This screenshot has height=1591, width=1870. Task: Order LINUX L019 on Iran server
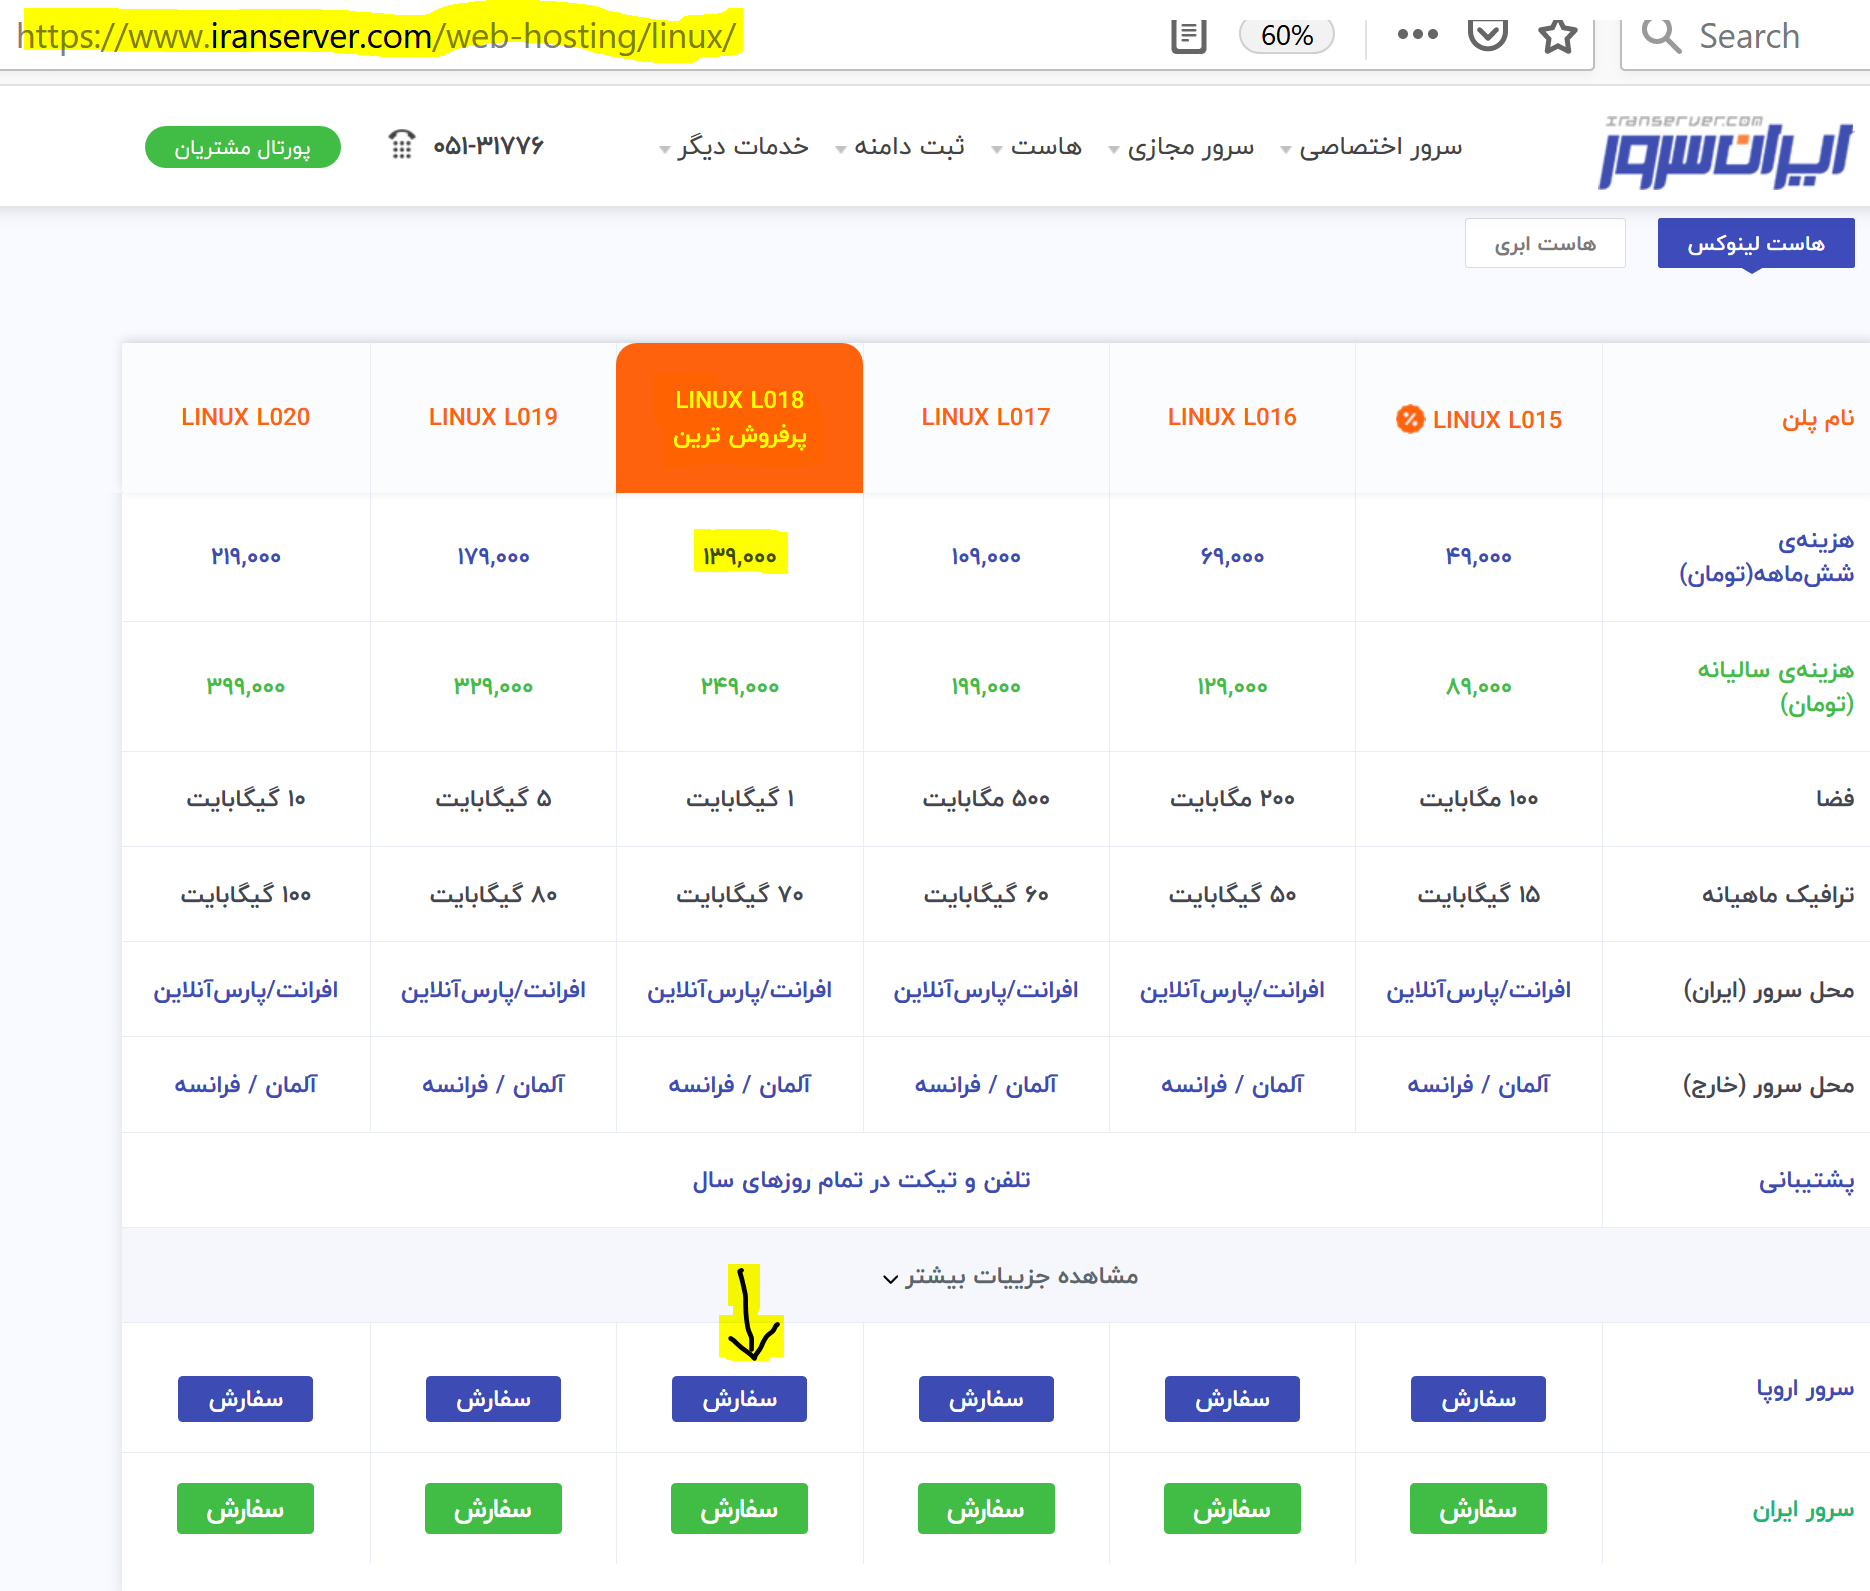493,1509
